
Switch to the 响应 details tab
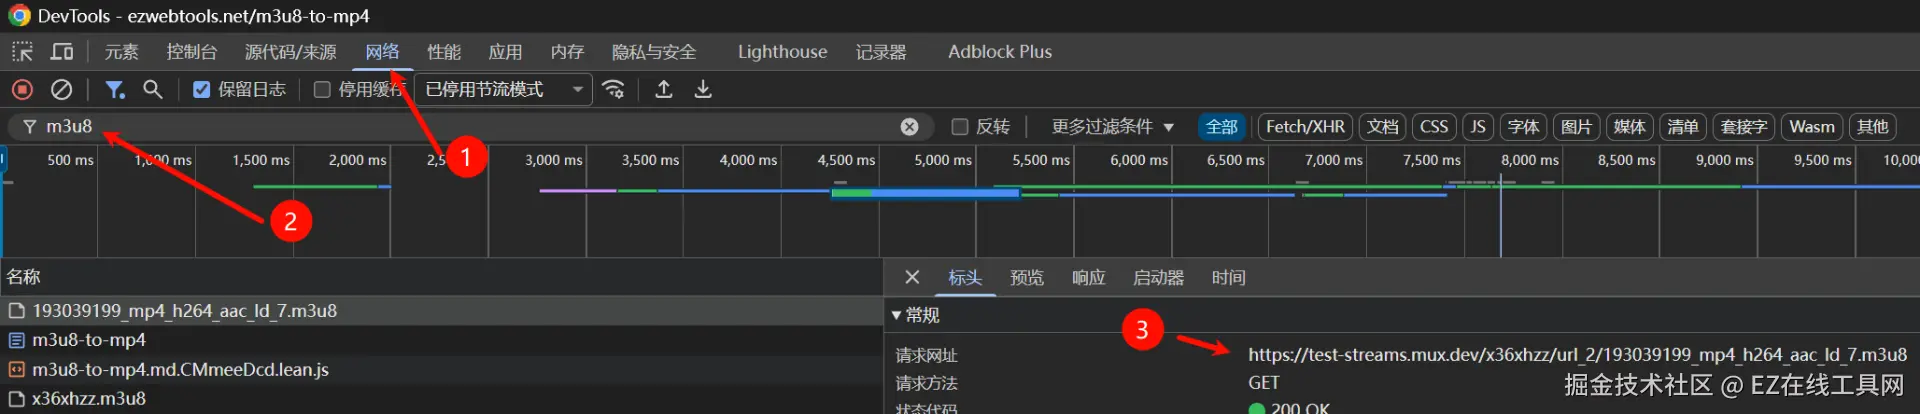point(1089,277)
